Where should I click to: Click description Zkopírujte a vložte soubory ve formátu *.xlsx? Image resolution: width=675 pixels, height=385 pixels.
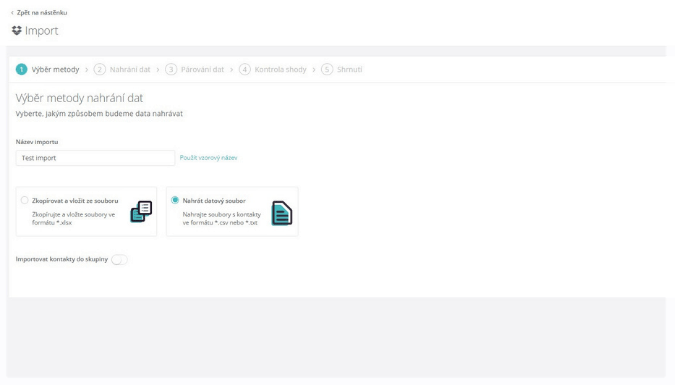[x=74, y=218]
